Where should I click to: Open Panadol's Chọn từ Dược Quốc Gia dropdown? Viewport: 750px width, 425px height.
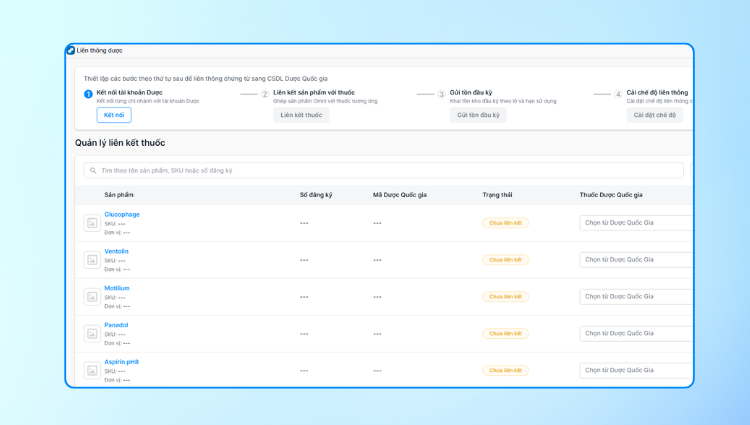click(636, 333)
